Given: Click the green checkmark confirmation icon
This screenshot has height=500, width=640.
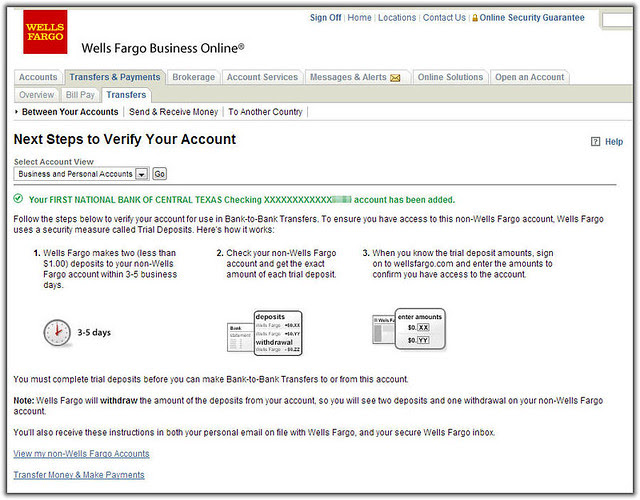Looking at the screenshot, I should 18,199.
